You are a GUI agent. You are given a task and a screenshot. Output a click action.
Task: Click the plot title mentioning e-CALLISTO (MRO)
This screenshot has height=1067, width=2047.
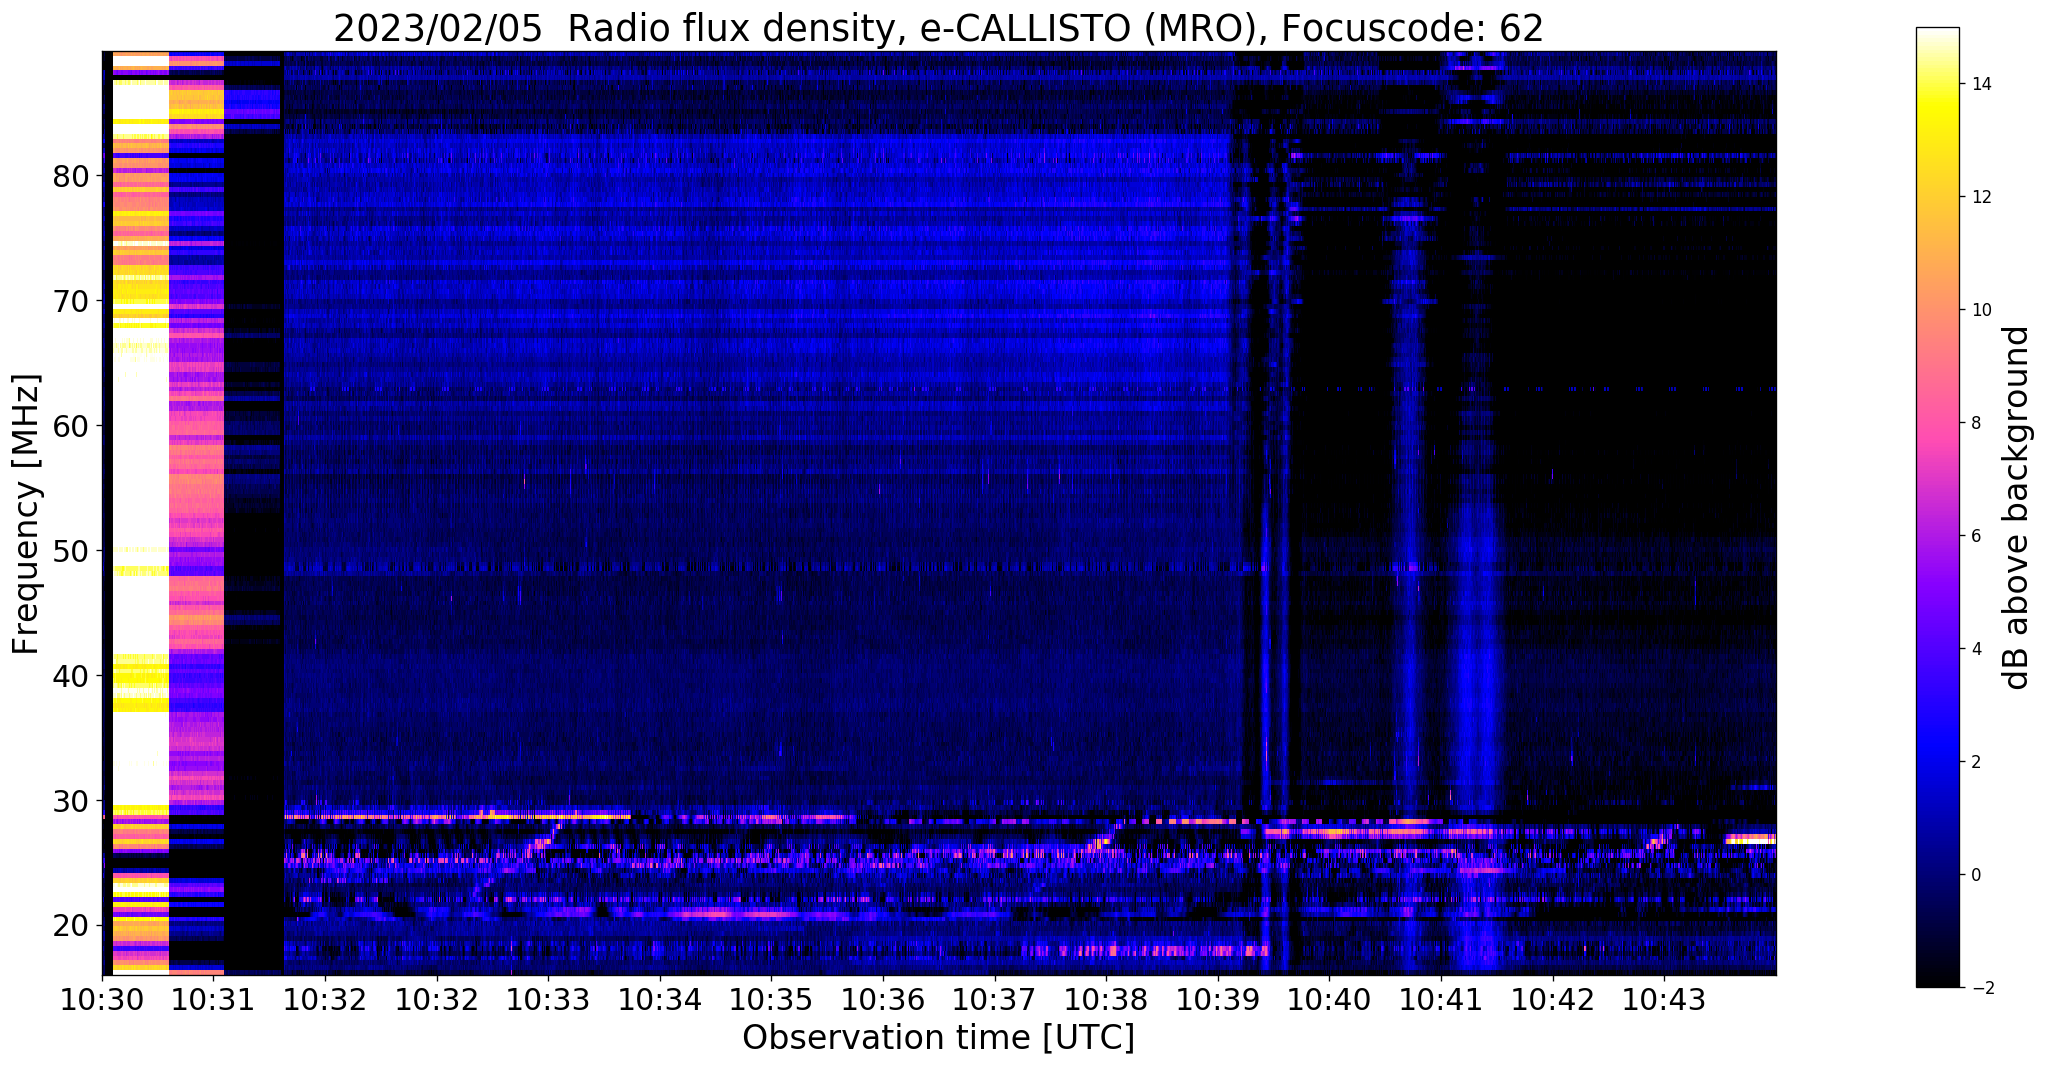[938, 29]
